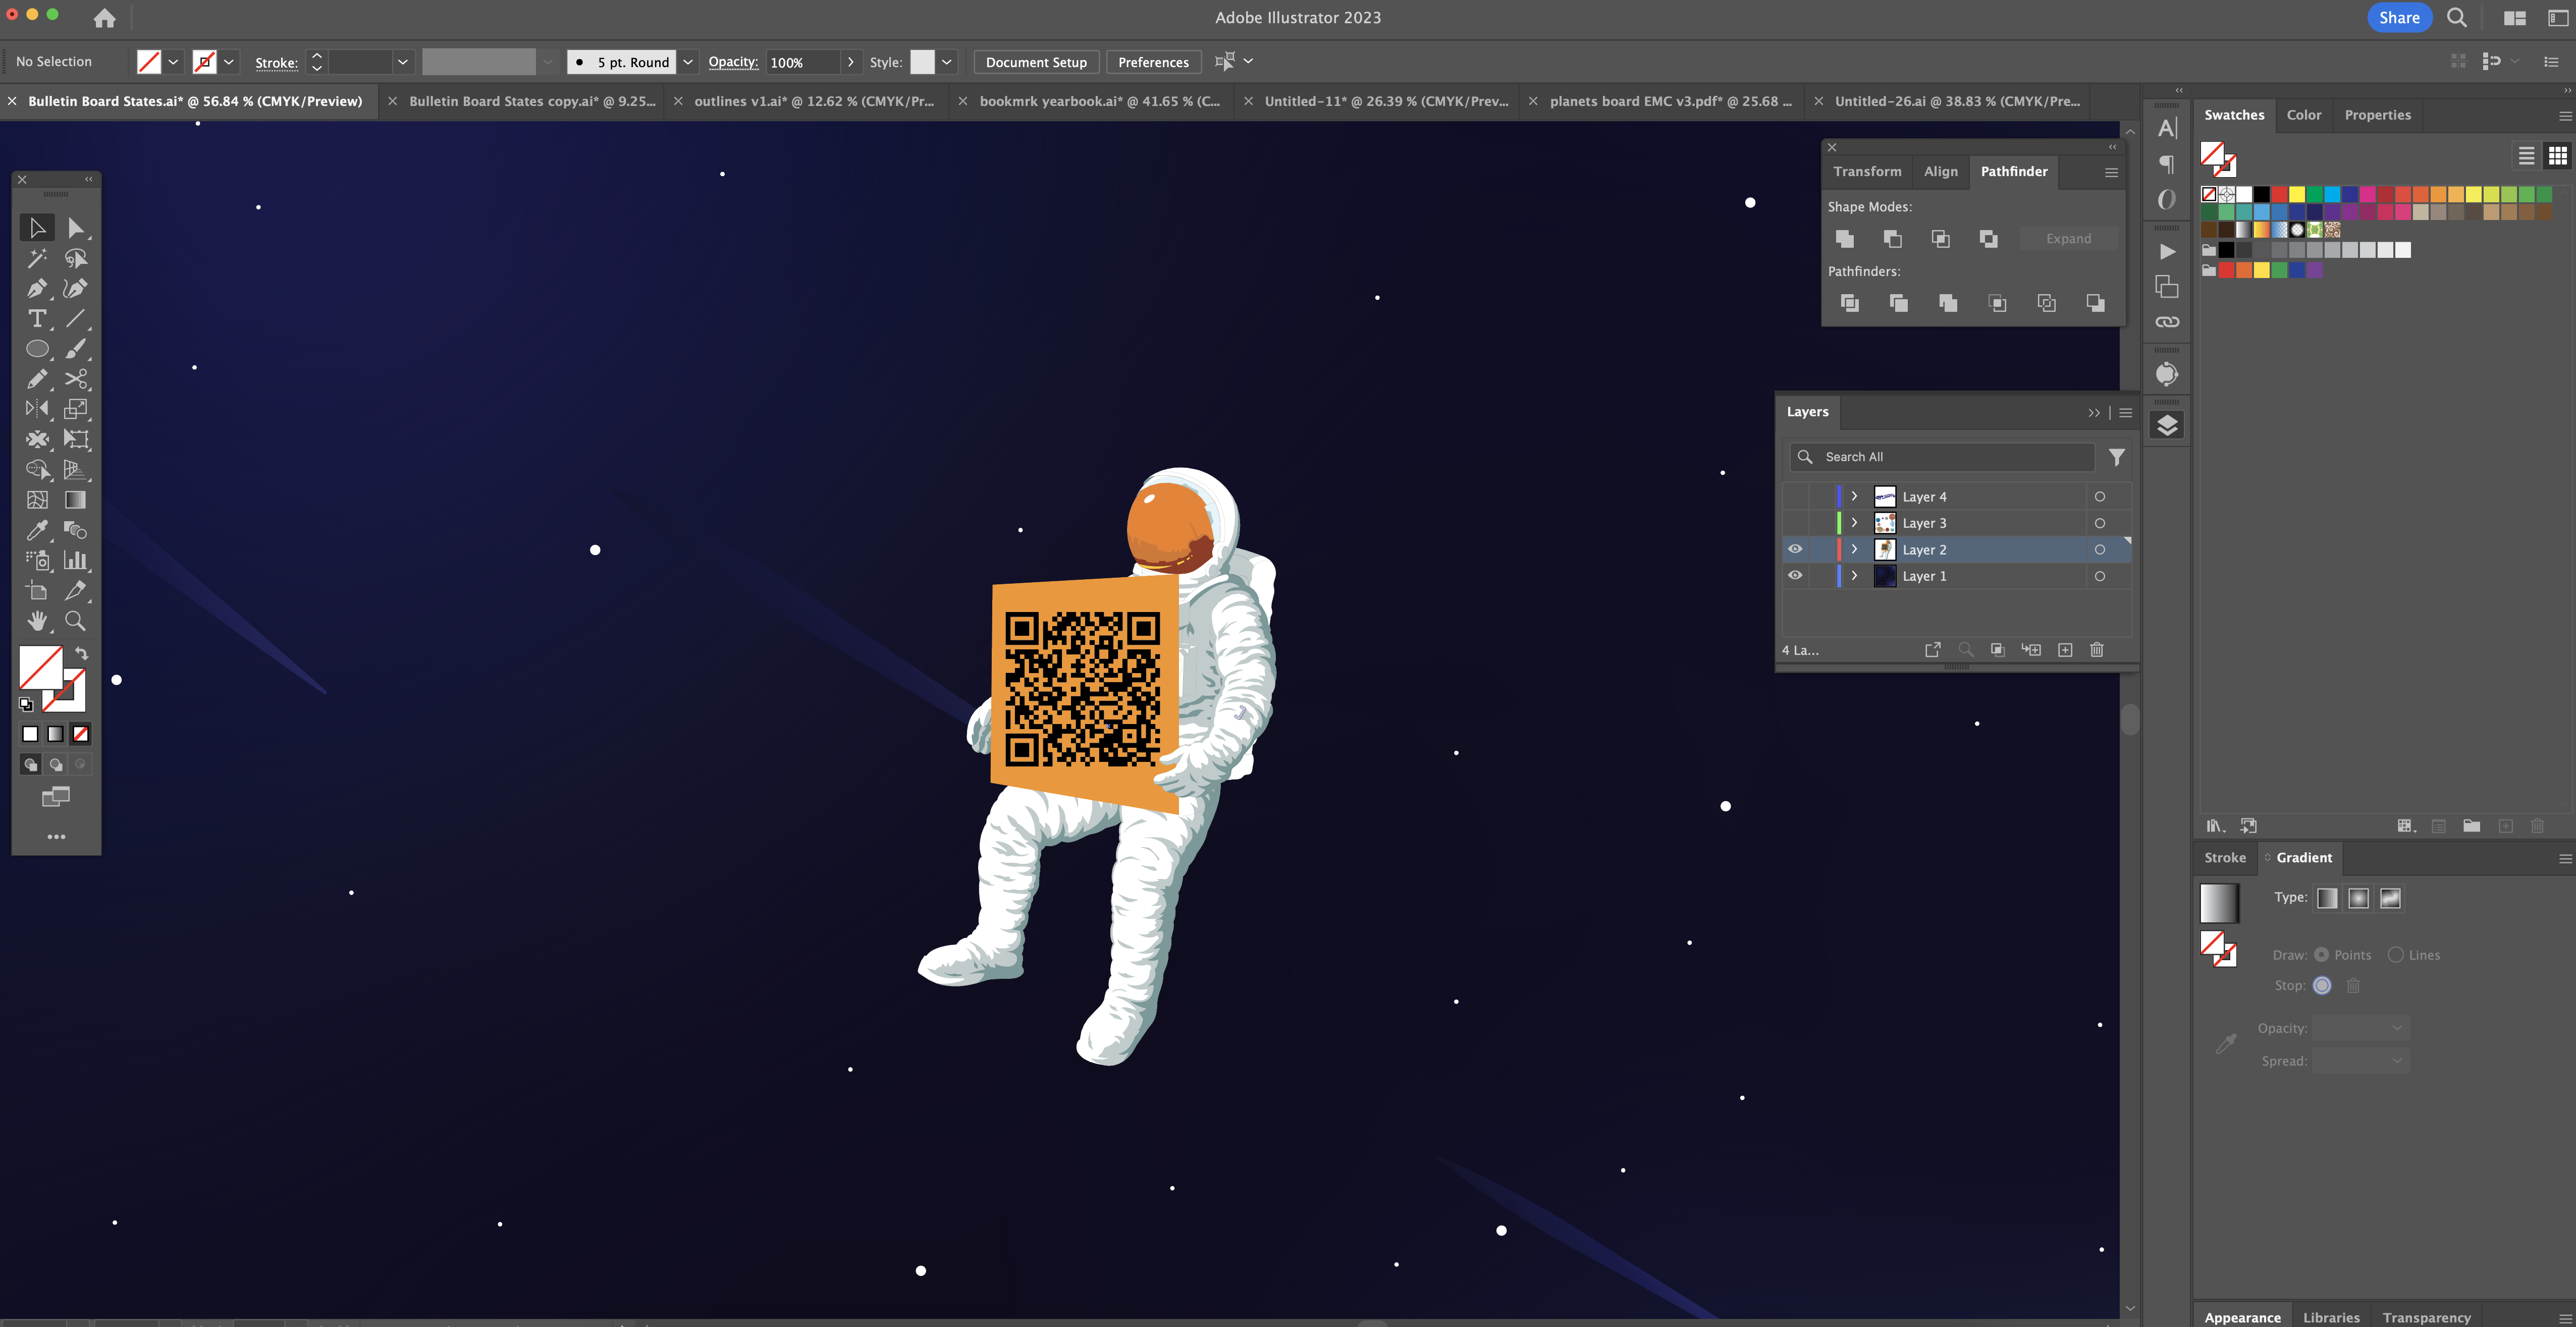The width and height of the screenshot is (2576, 1327).
Task: Click the Divide pathfinder icon
Action: [x=1850, y=302]
